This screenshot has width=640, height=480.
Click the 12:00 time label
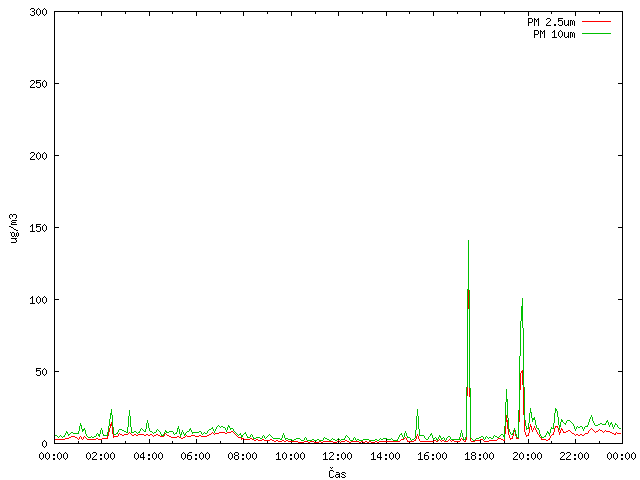(x=337, y=456)
